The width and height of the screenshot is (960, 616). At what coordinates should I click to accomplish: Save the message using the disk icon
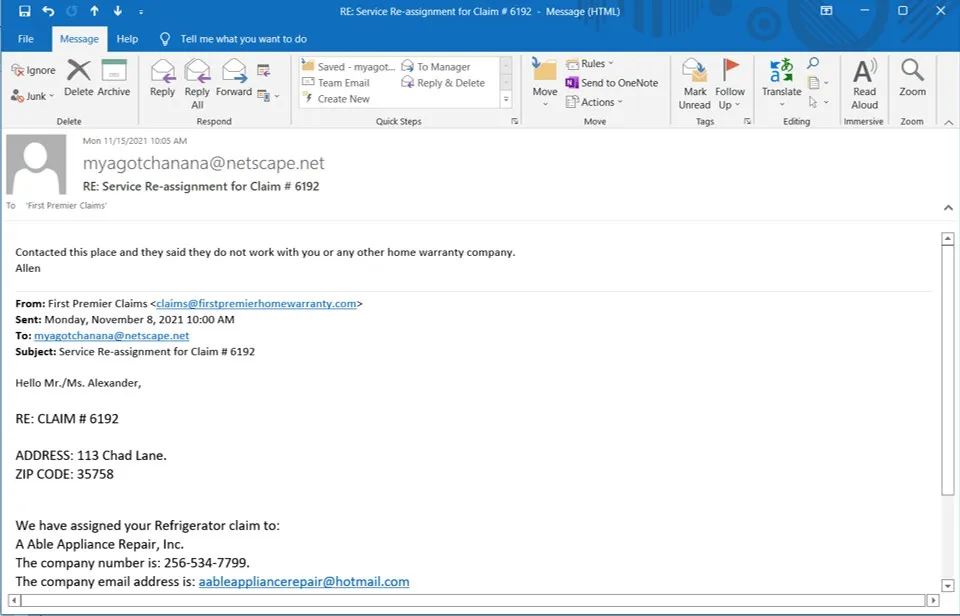[24, 11]
